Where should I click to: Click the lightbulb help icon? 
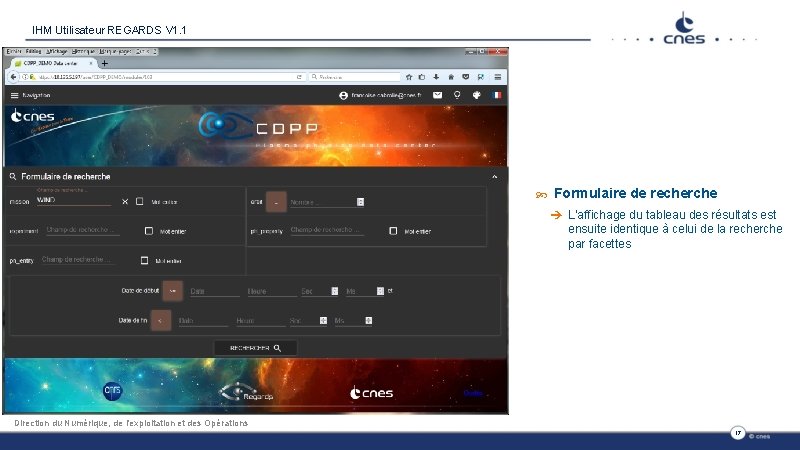pyautogui.click(x=457, y=95)
